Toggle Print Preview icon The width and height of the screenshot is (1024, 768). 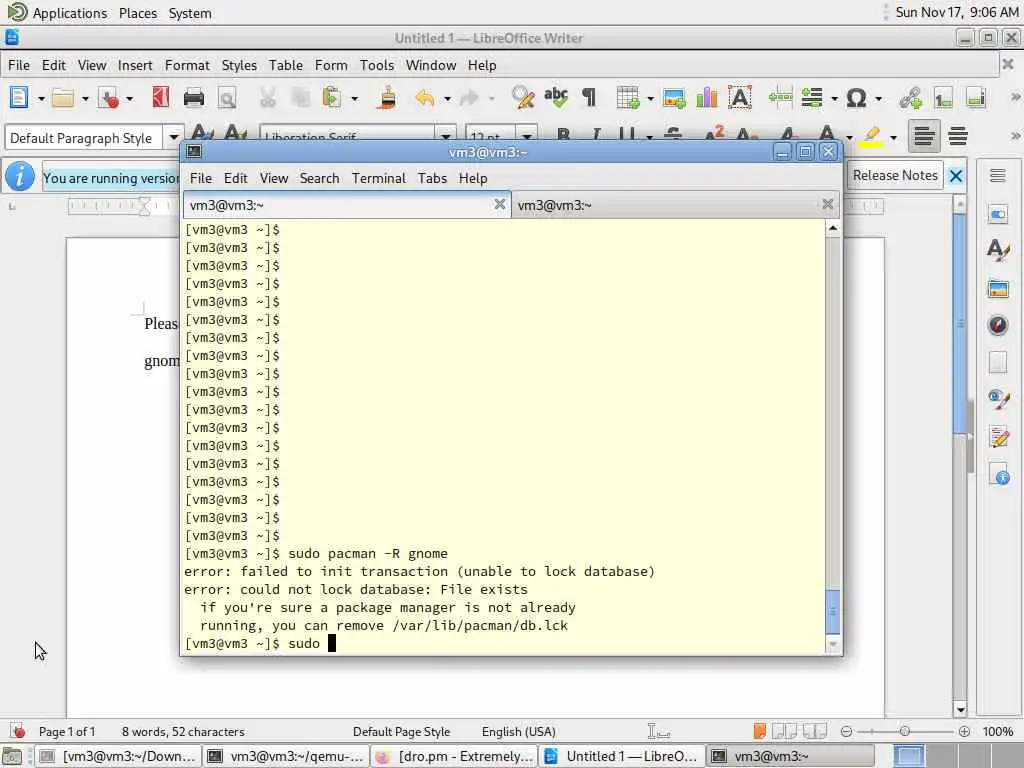pos(227,98)
